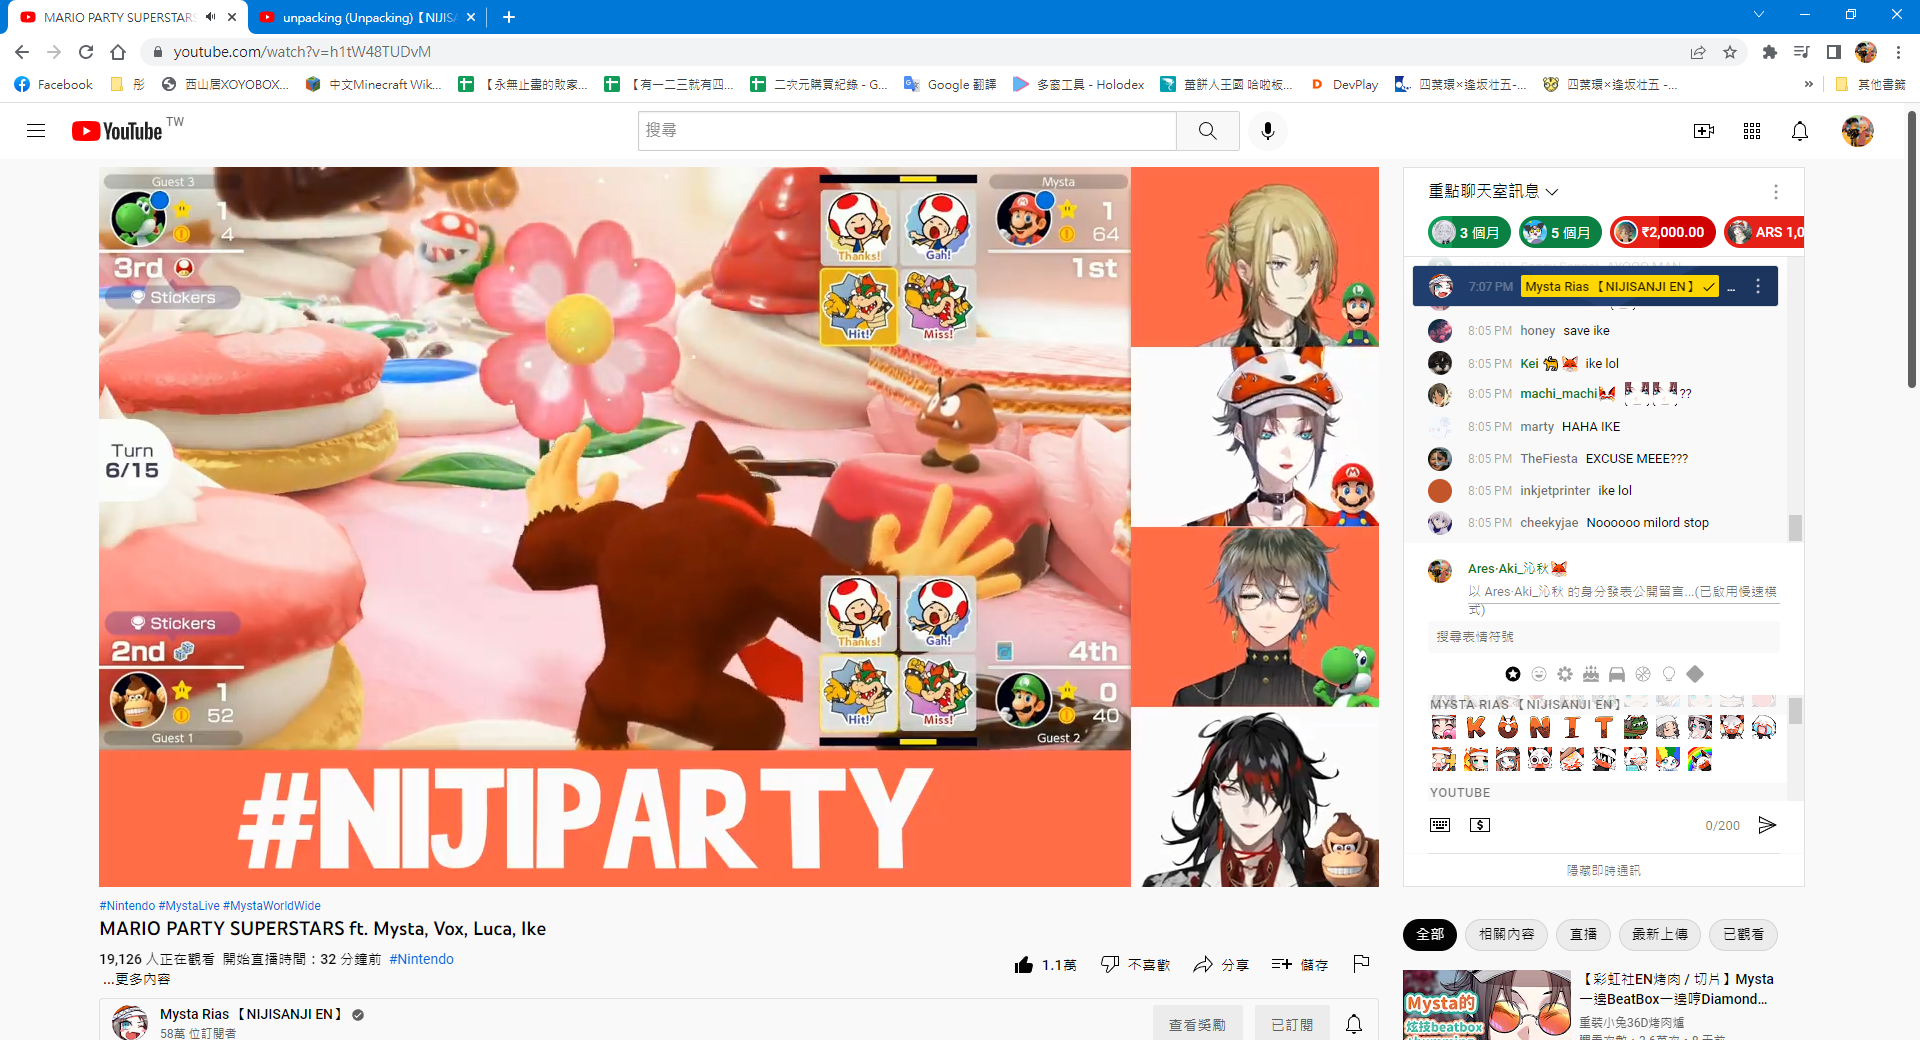
Task: Open three-dot menu on pinned Mysta message
Action: coord(1758,286)
